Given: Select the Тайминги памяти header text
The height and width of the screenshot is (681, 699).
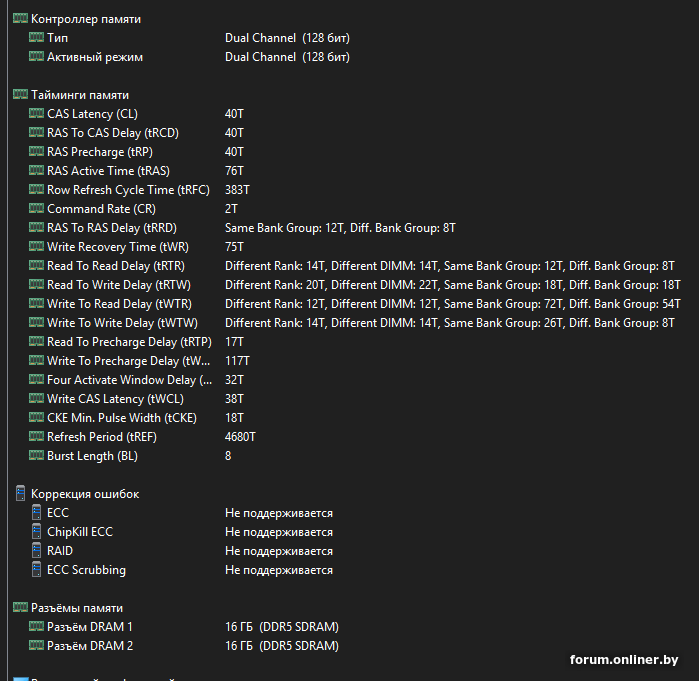Looking at the screenshot, I should click(80, 95).
